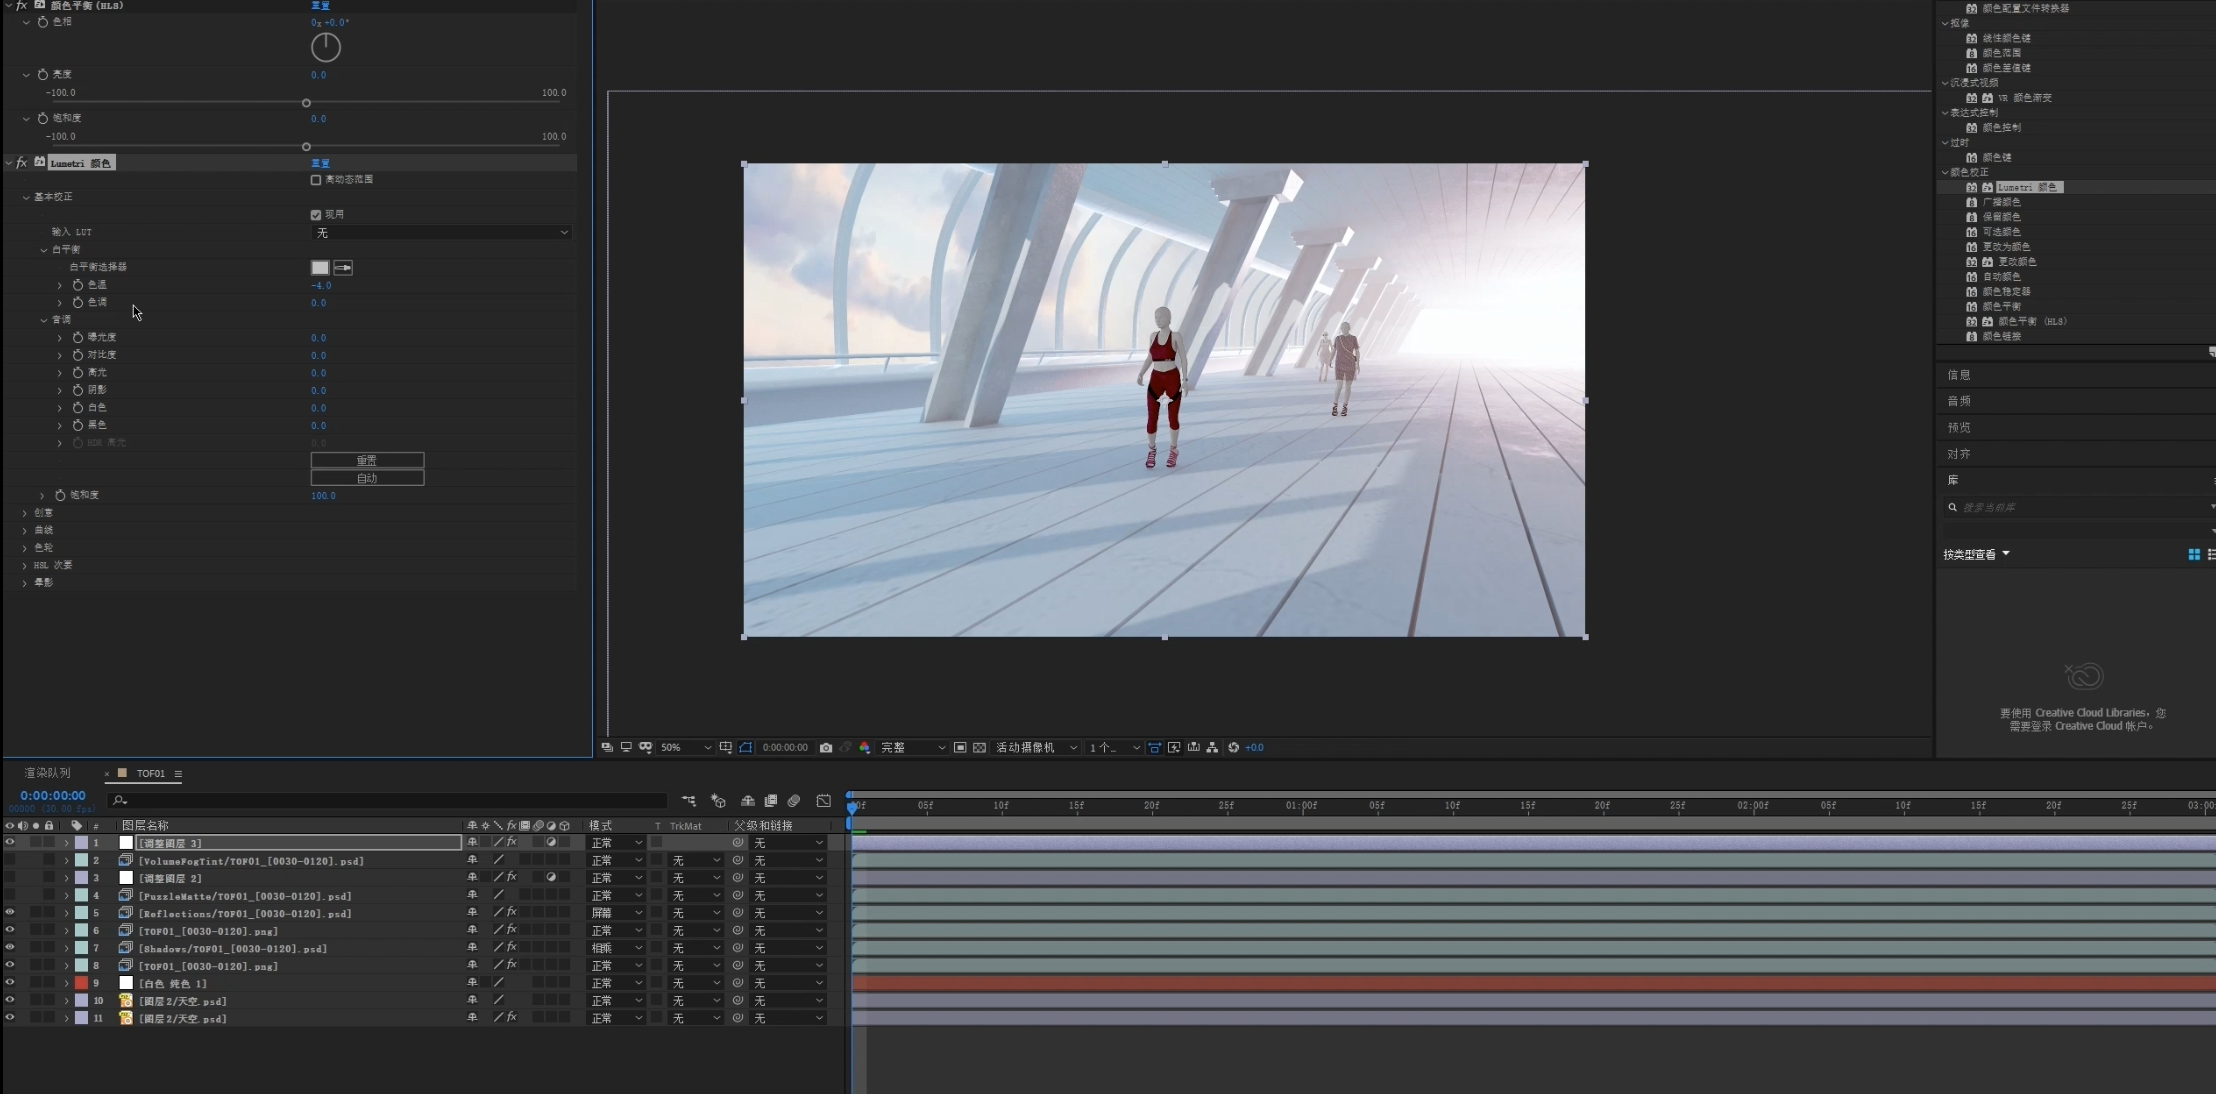The image size is (2216, 1094).
Task: Click the reset exposure icon in viewer
Action: pyautogui.click(x=1233, y=748)
